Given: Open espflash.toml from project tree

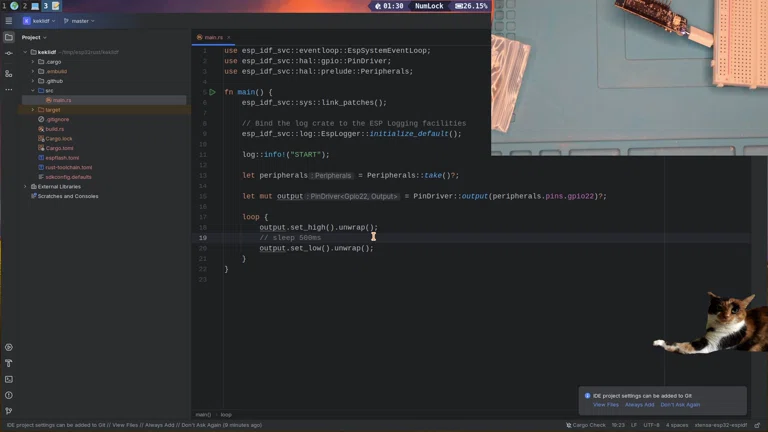Looking at the screenshot, I should (62, 158).
